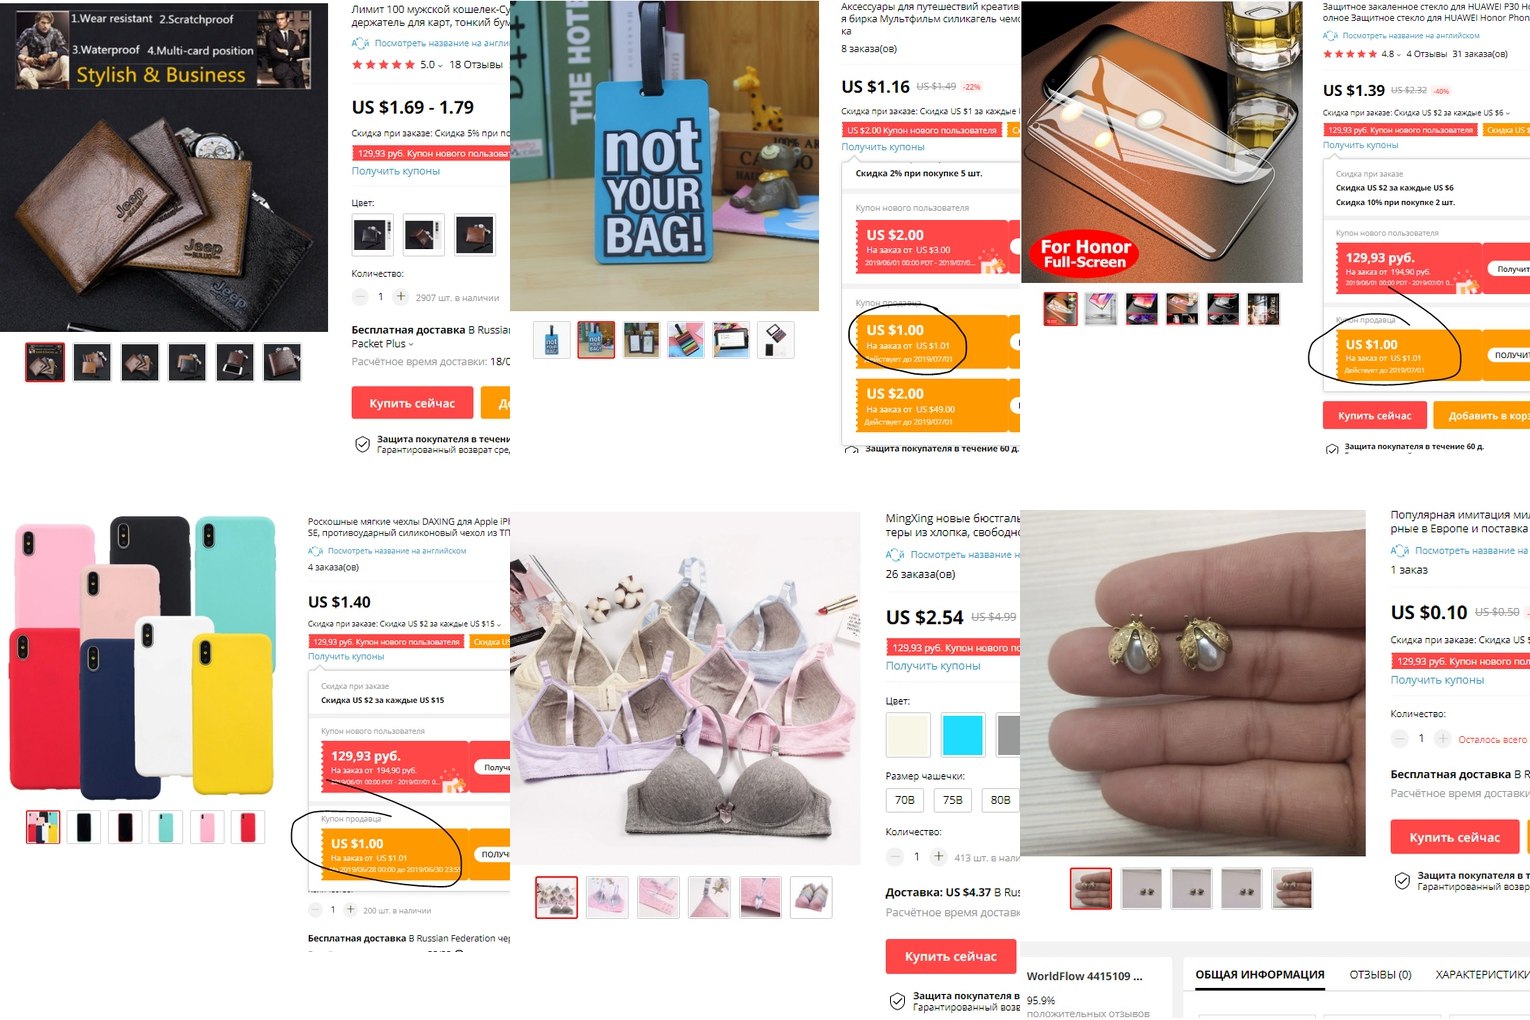Select cup size 75B option

pyautogui.click(x=953, y=800)
